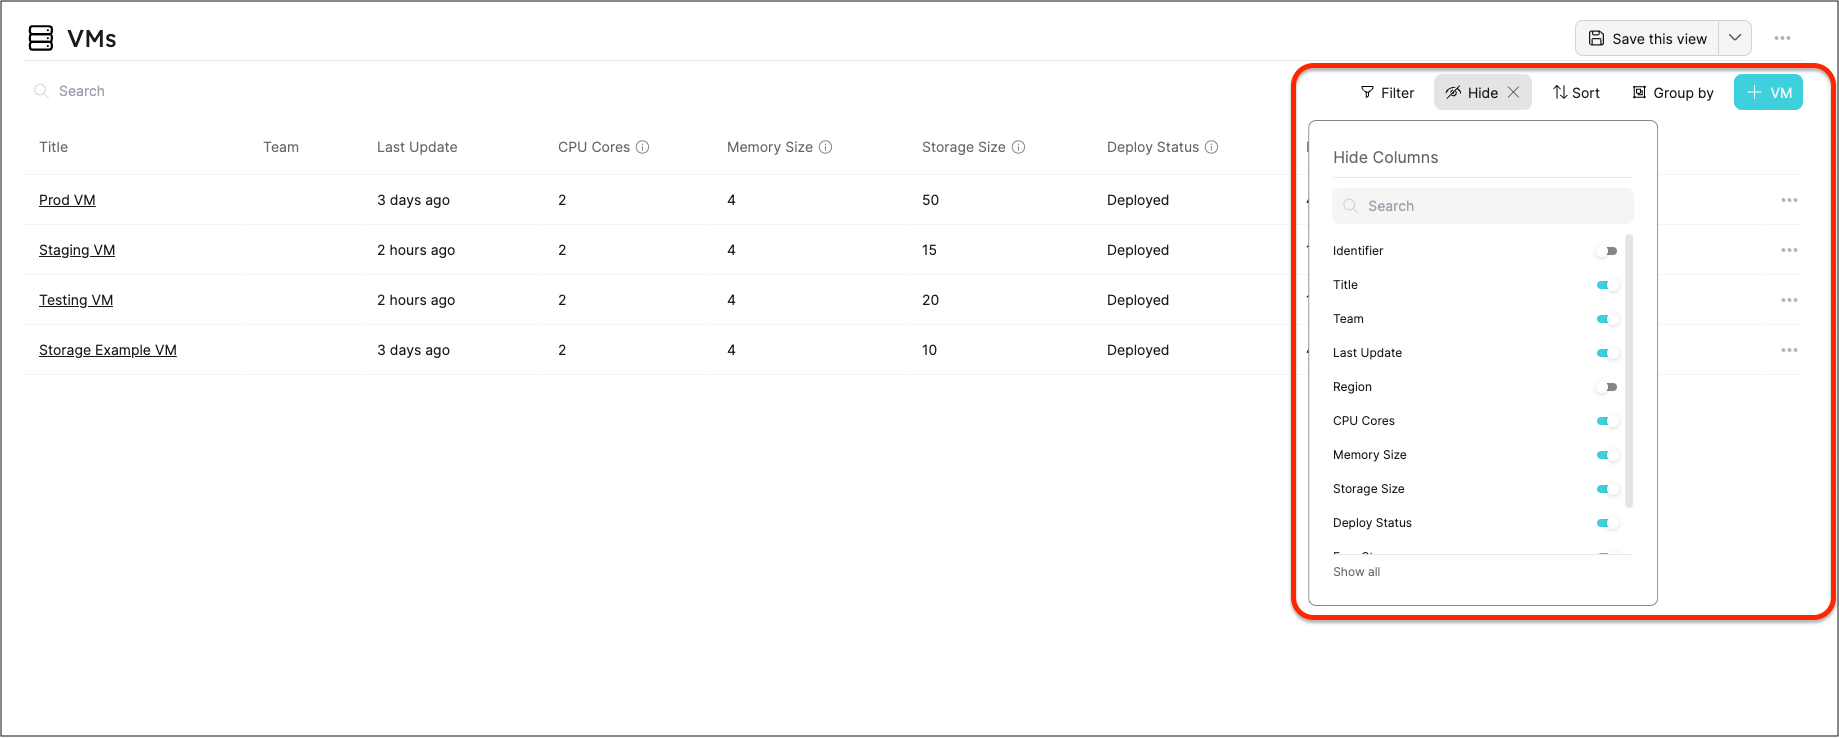Open the Staging VM link
Viewport: 1839px width, 738px height.
coord(77,250)
